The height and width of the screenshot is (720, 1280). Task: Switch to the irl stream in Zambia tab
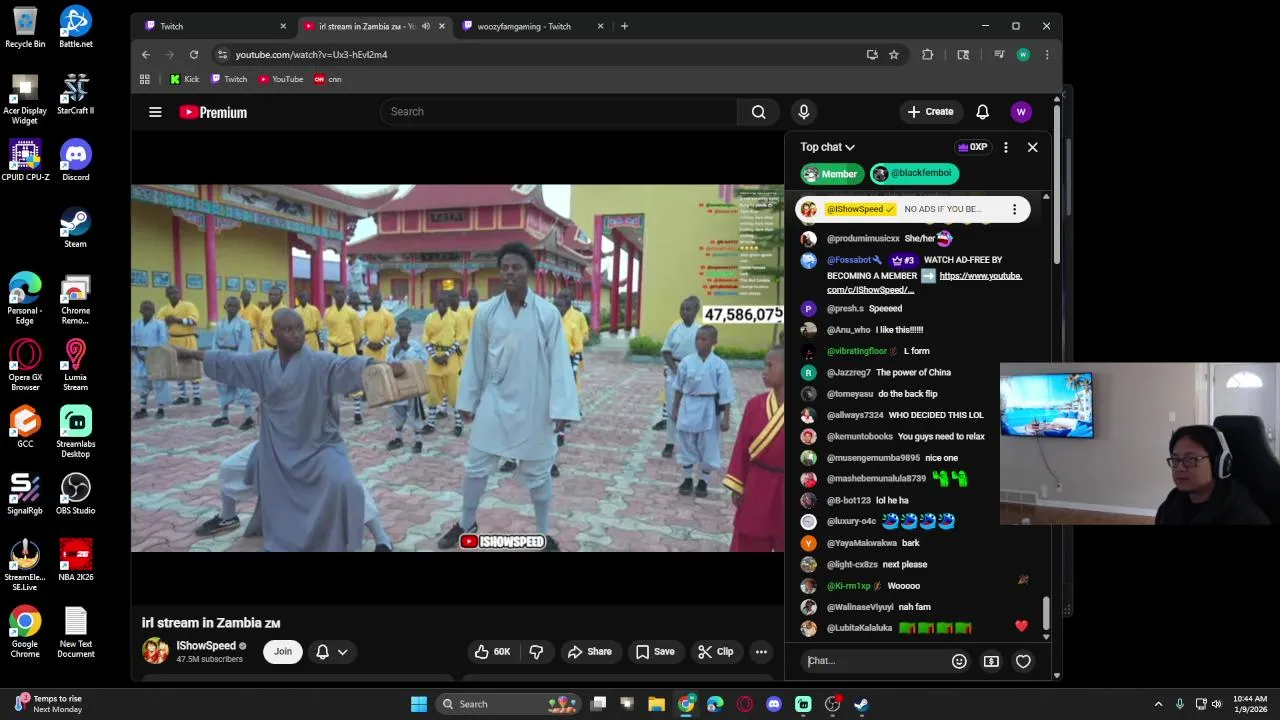coord(374,26)
